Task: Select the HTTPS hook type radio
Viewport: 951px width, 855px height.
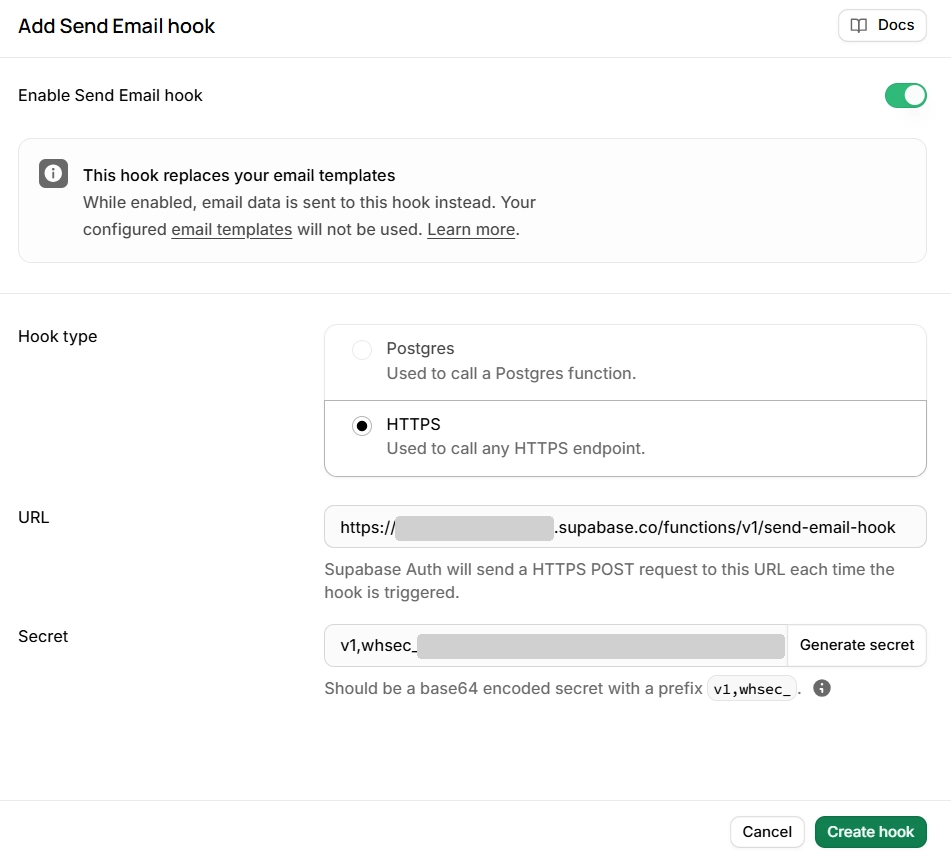Action: point(362,426)
